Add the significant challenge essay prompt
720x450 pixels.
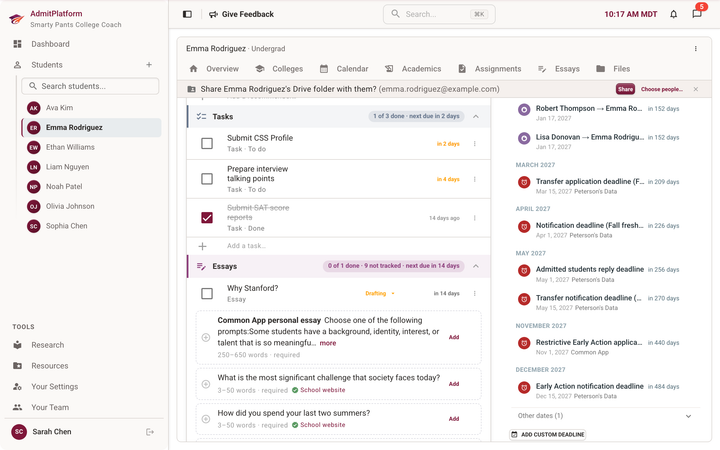tap(454, 384)
